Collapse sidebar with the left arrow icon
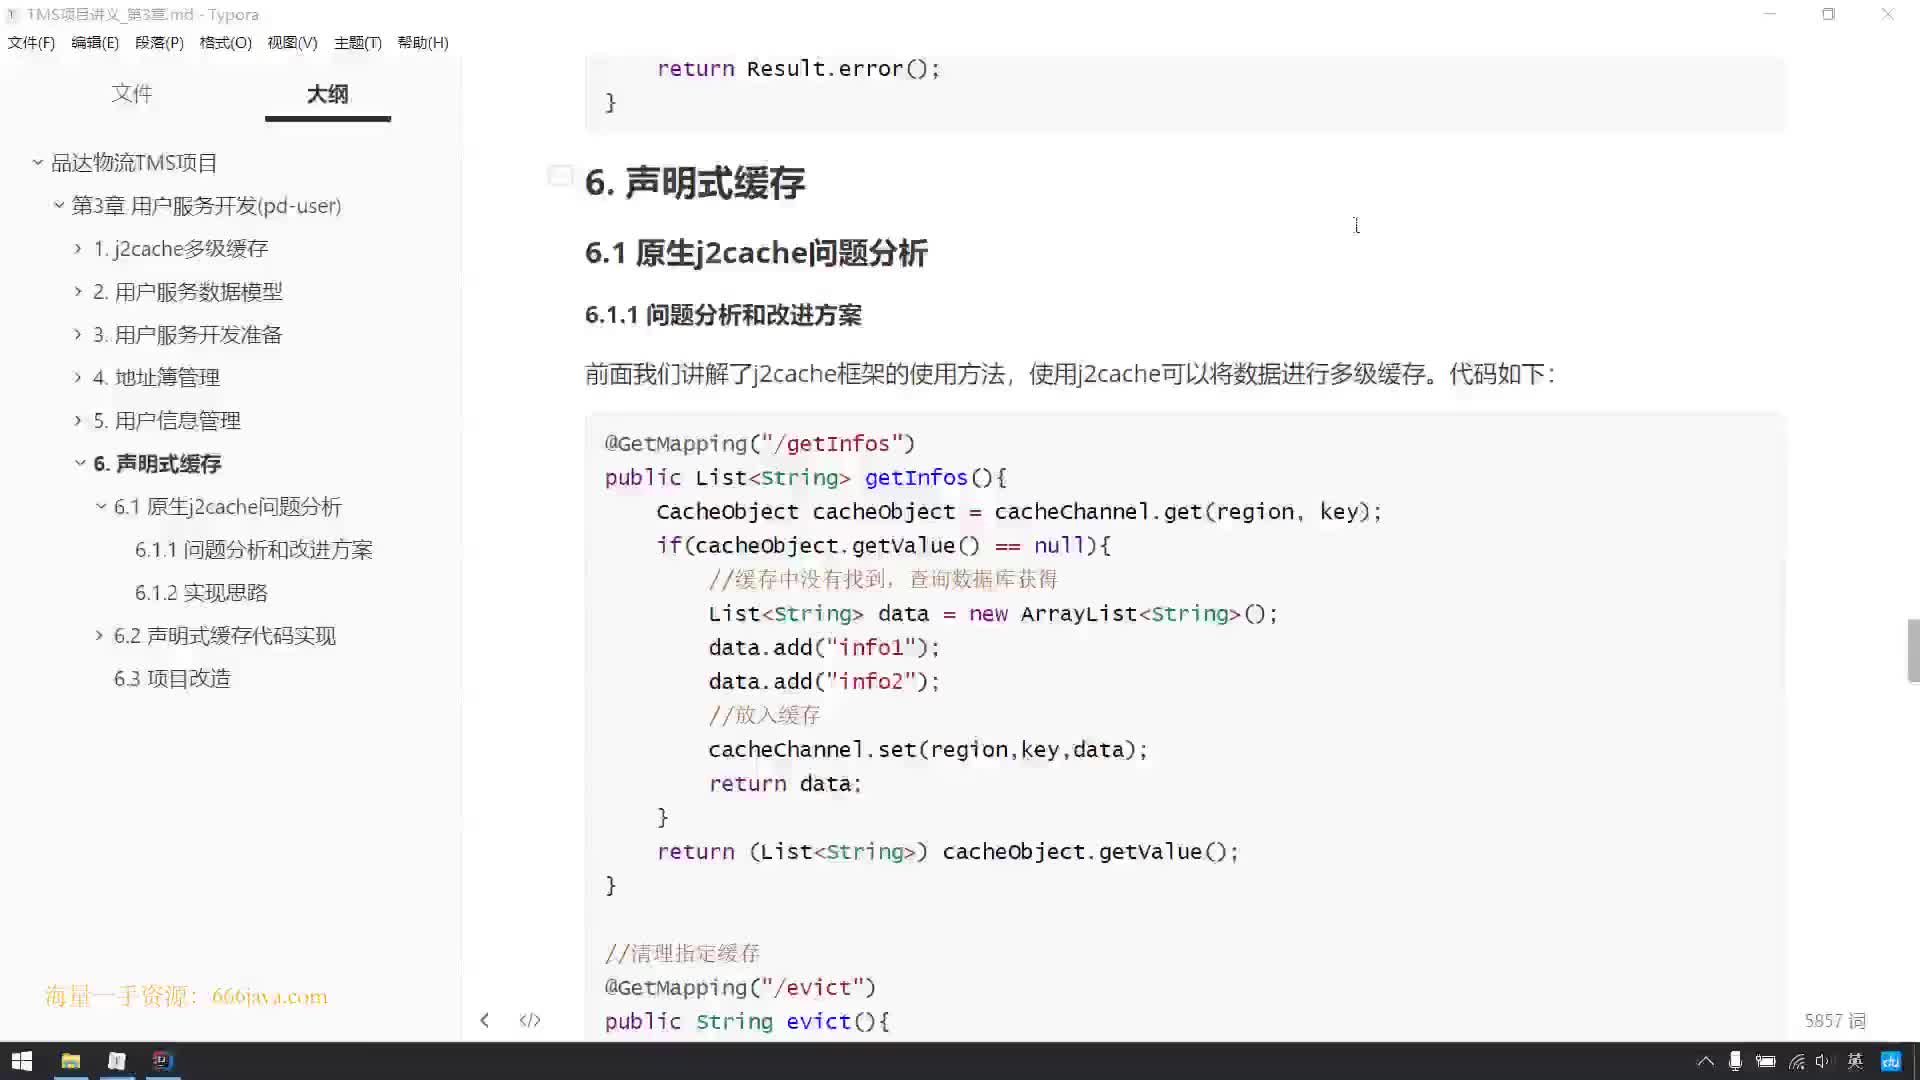Viewport: 1920px width, 1080px height. point(484,1020)
